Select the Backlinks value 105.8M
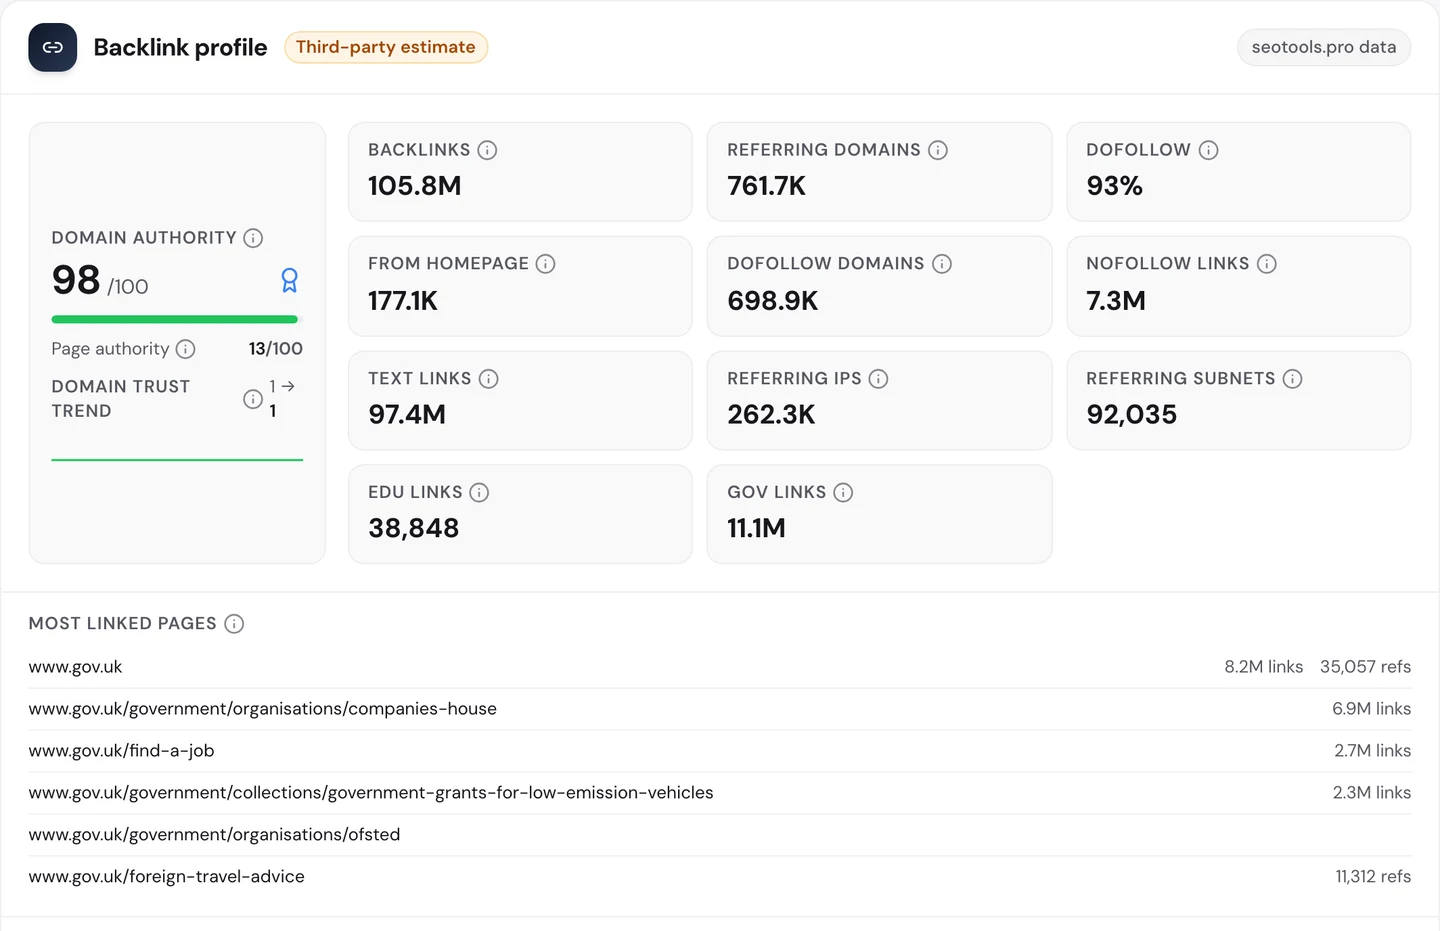Viewport: 1440px width, 931px height. coord(415,186)
